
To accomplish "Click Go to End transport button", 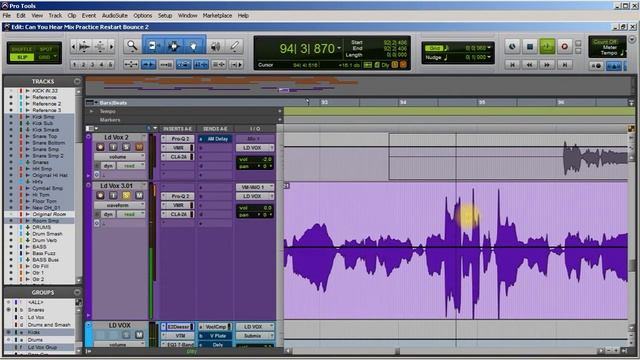I will (564, 64).
